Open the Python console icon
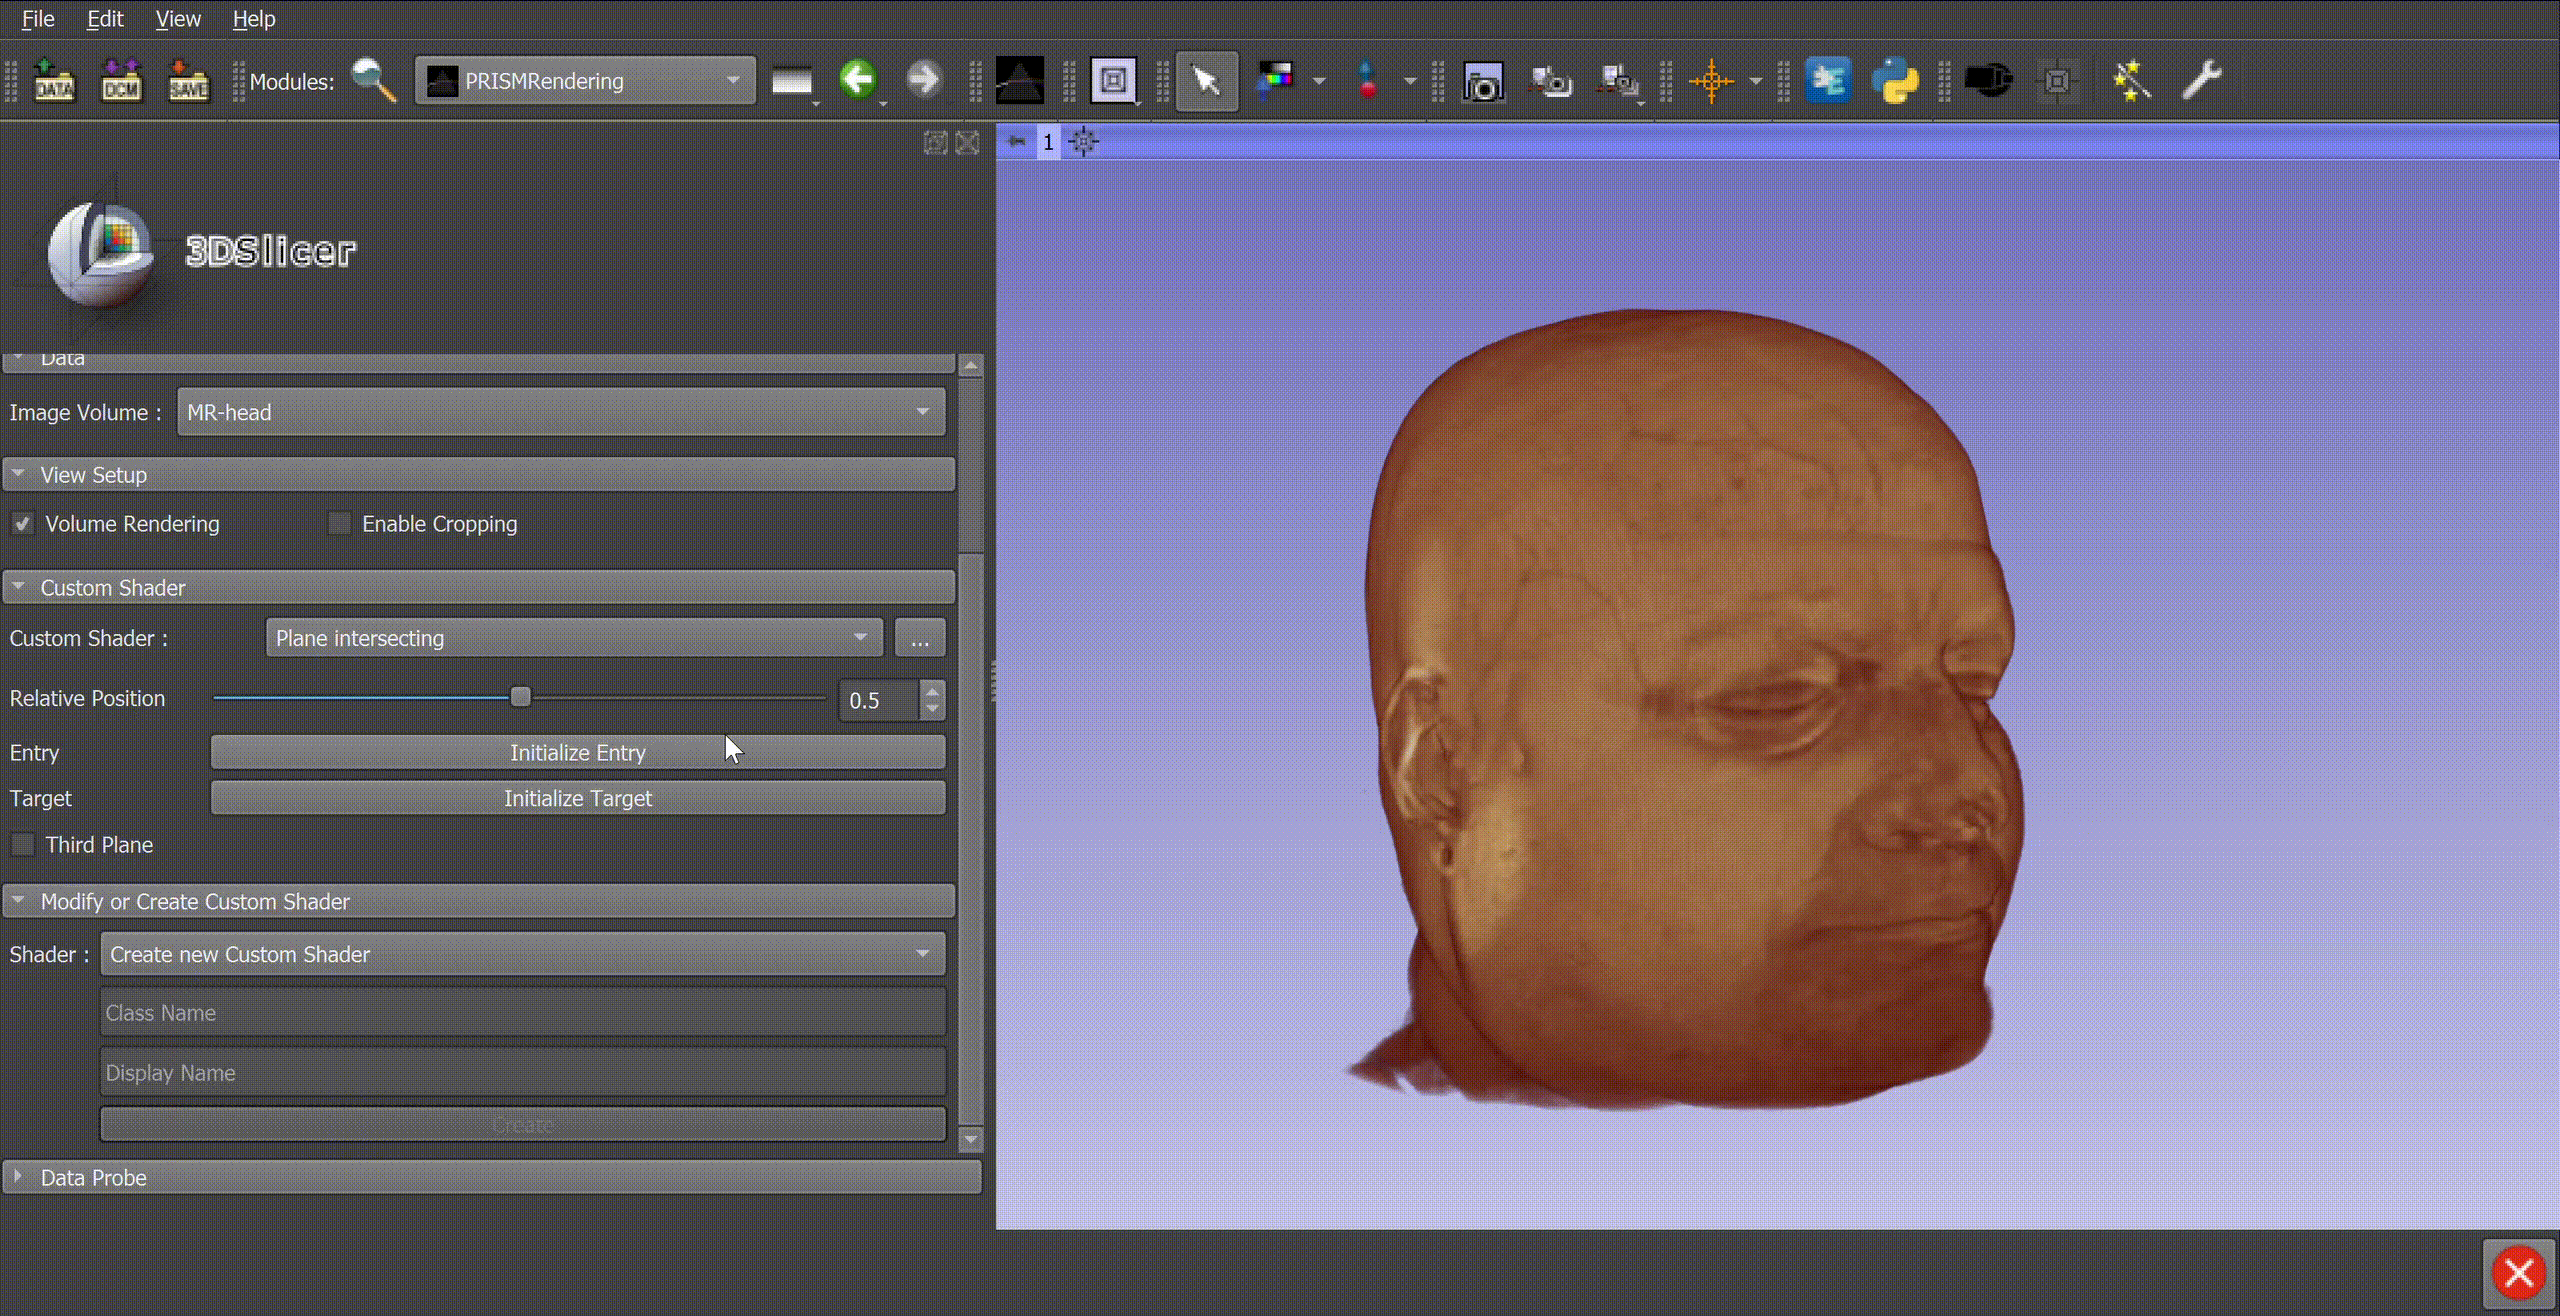Image resolution: width=2560 pixels, height=1316 pixels. [x=1895, y=81]
